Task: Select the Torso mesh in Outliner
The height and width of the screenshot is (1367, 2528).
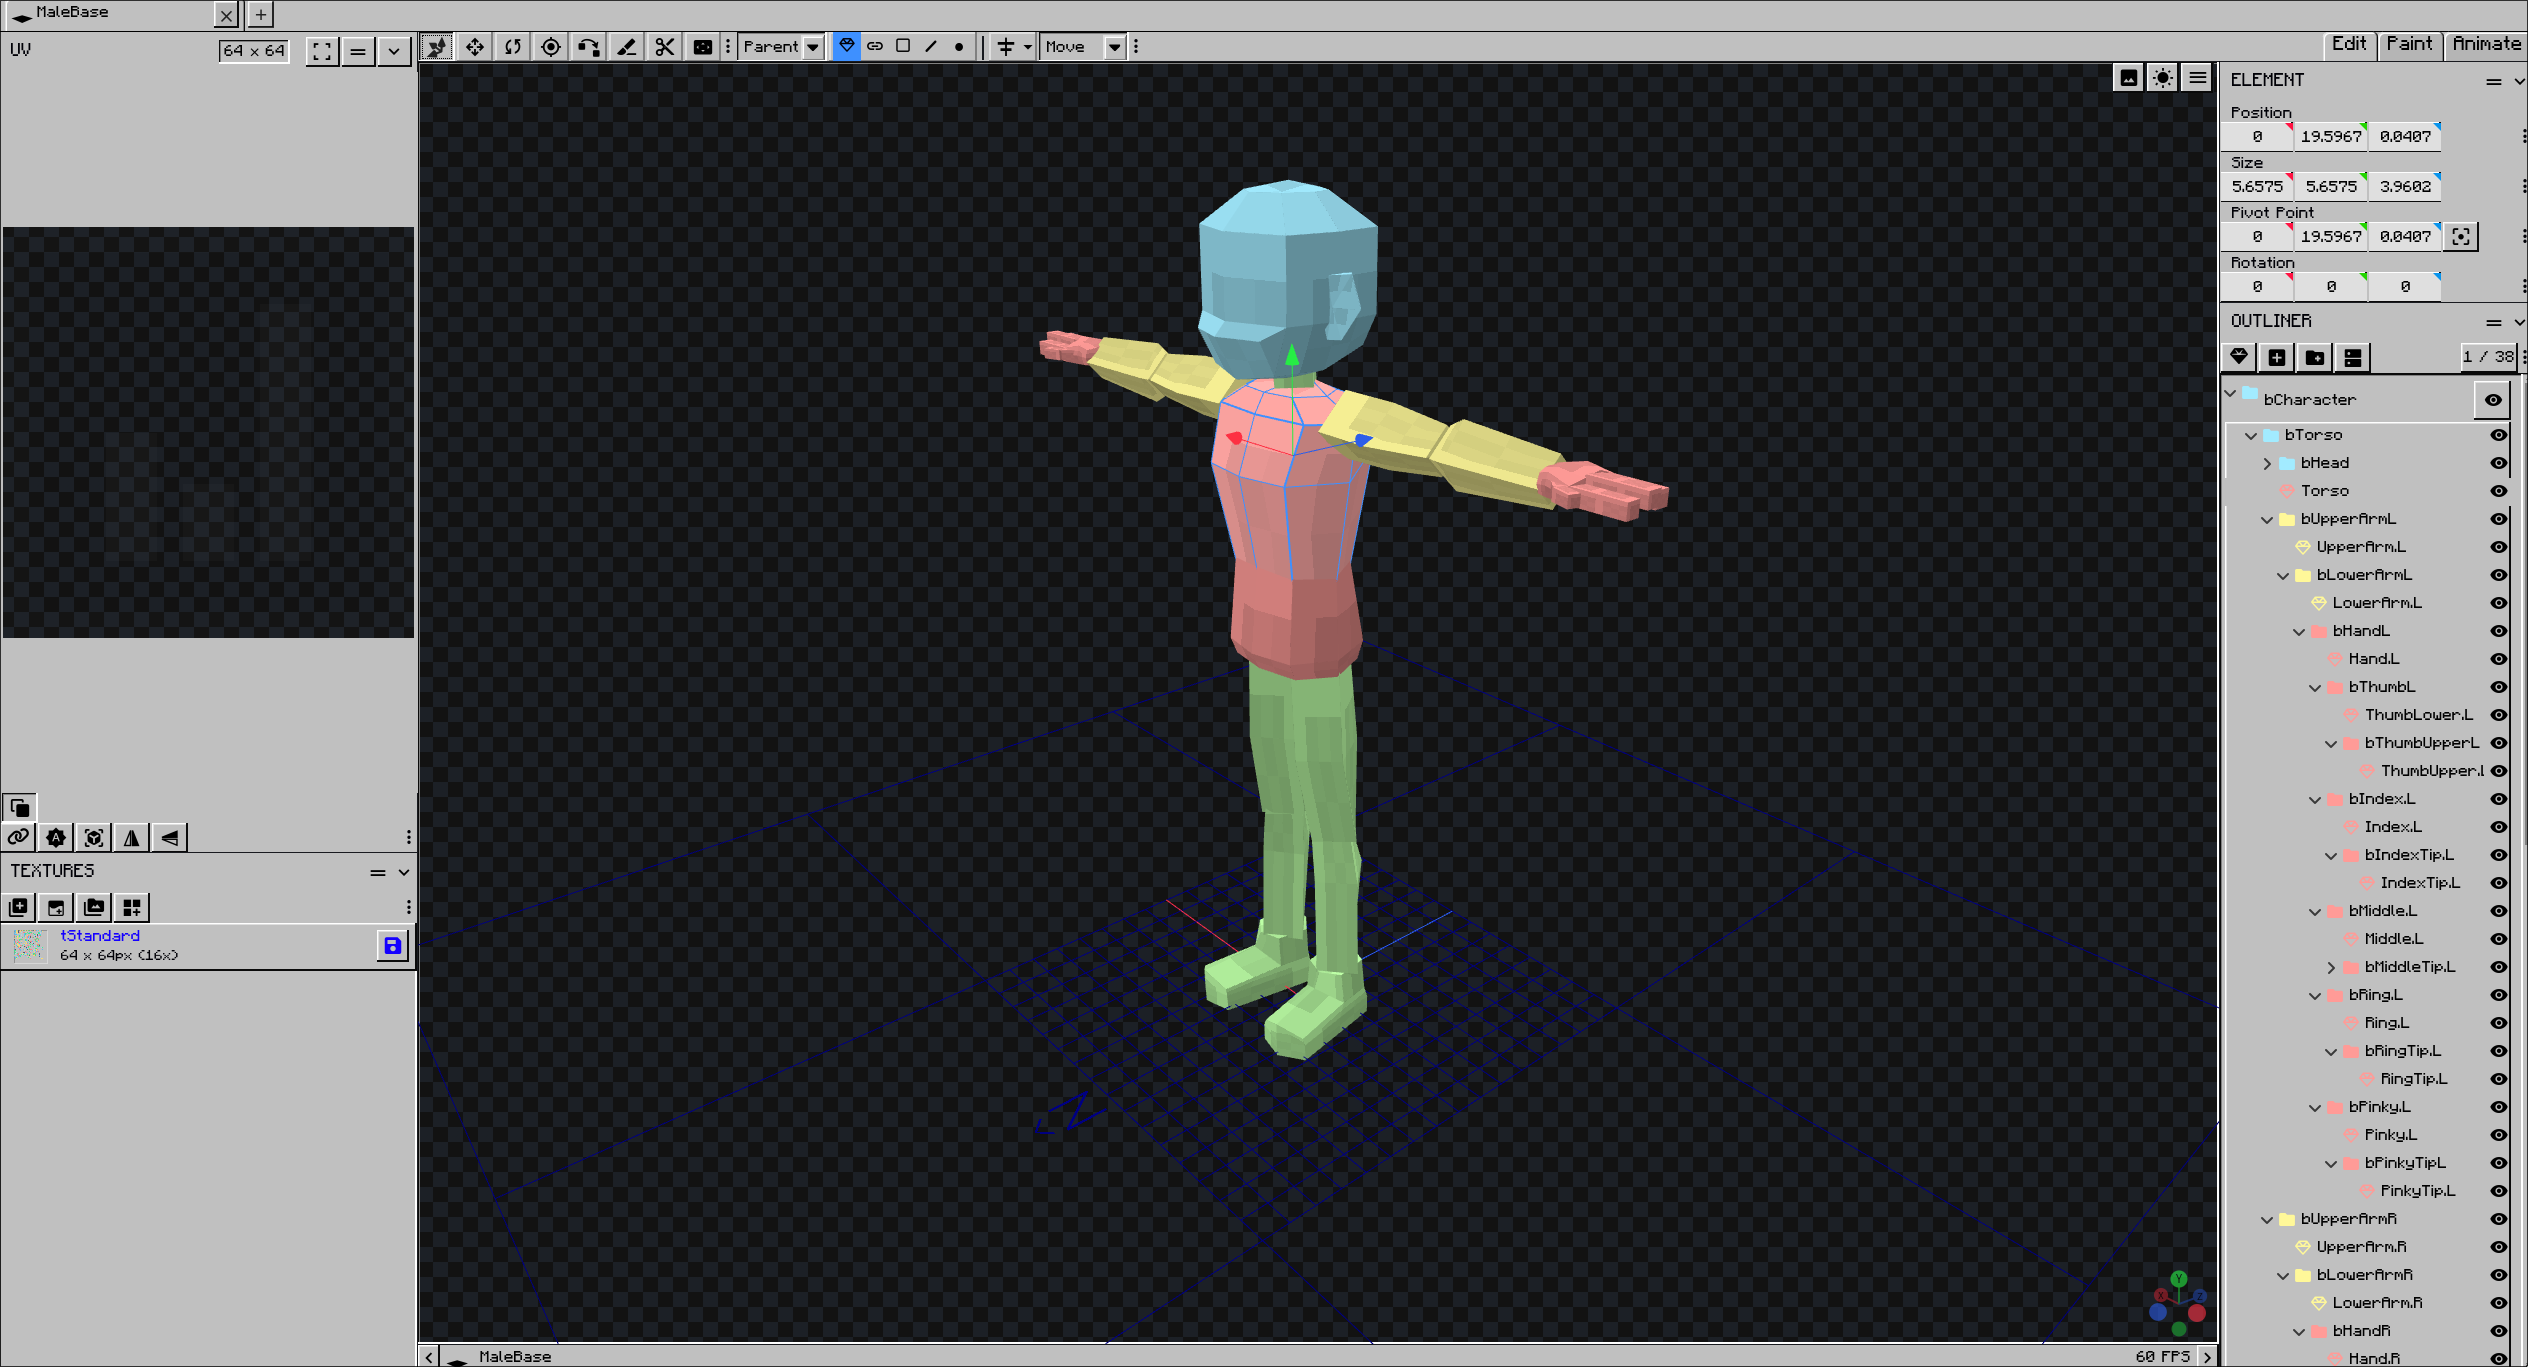Action: coord(2324,491)
